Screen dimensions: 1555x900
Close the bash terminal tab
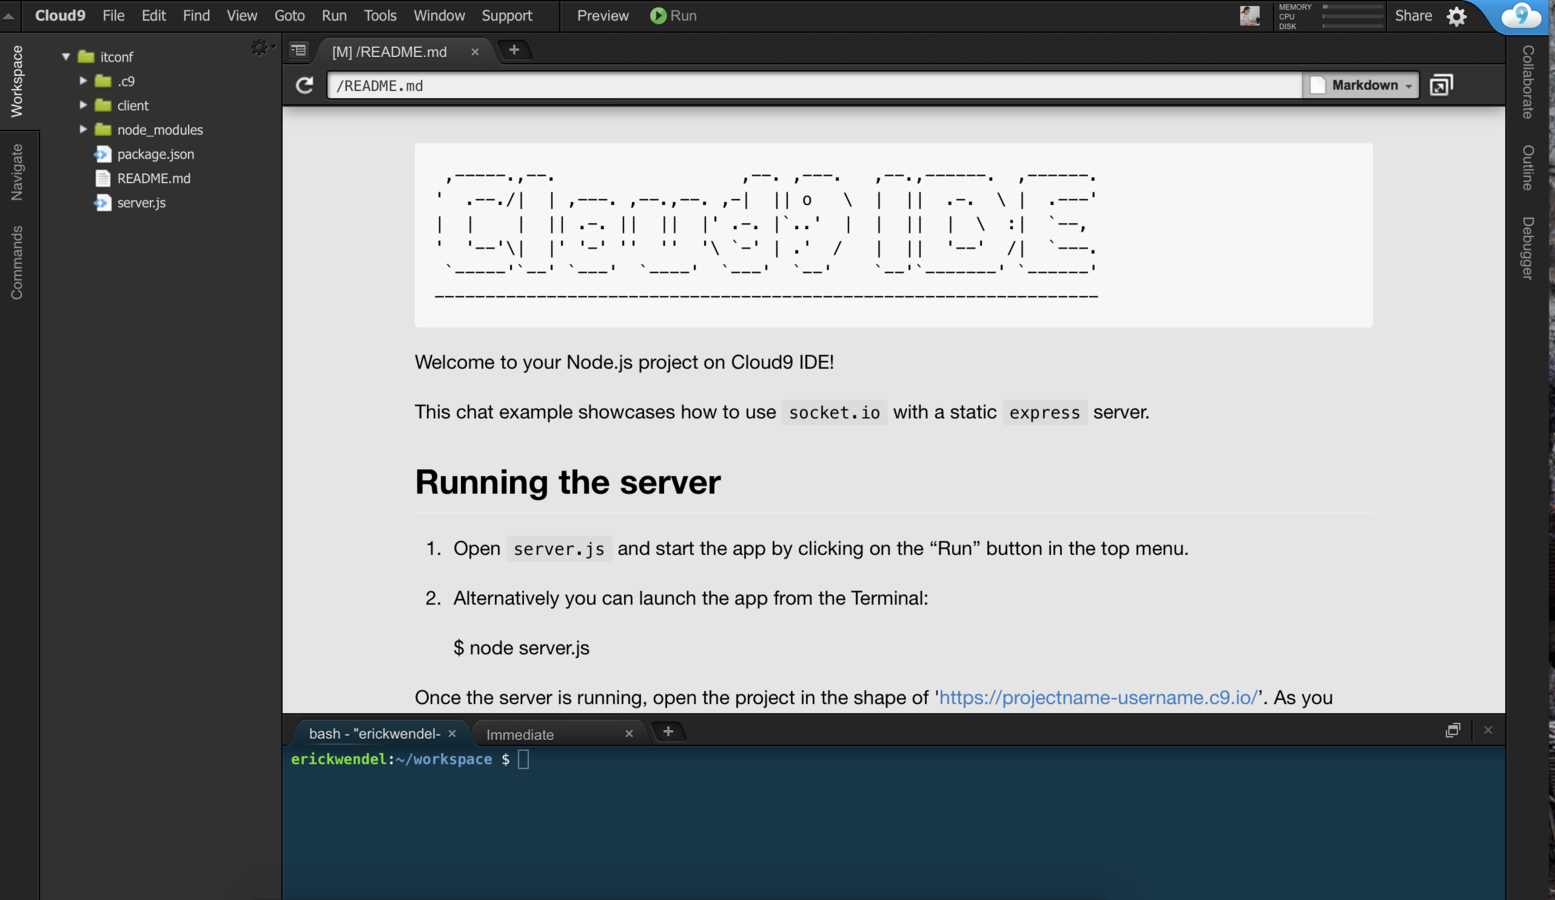point(452,734)
